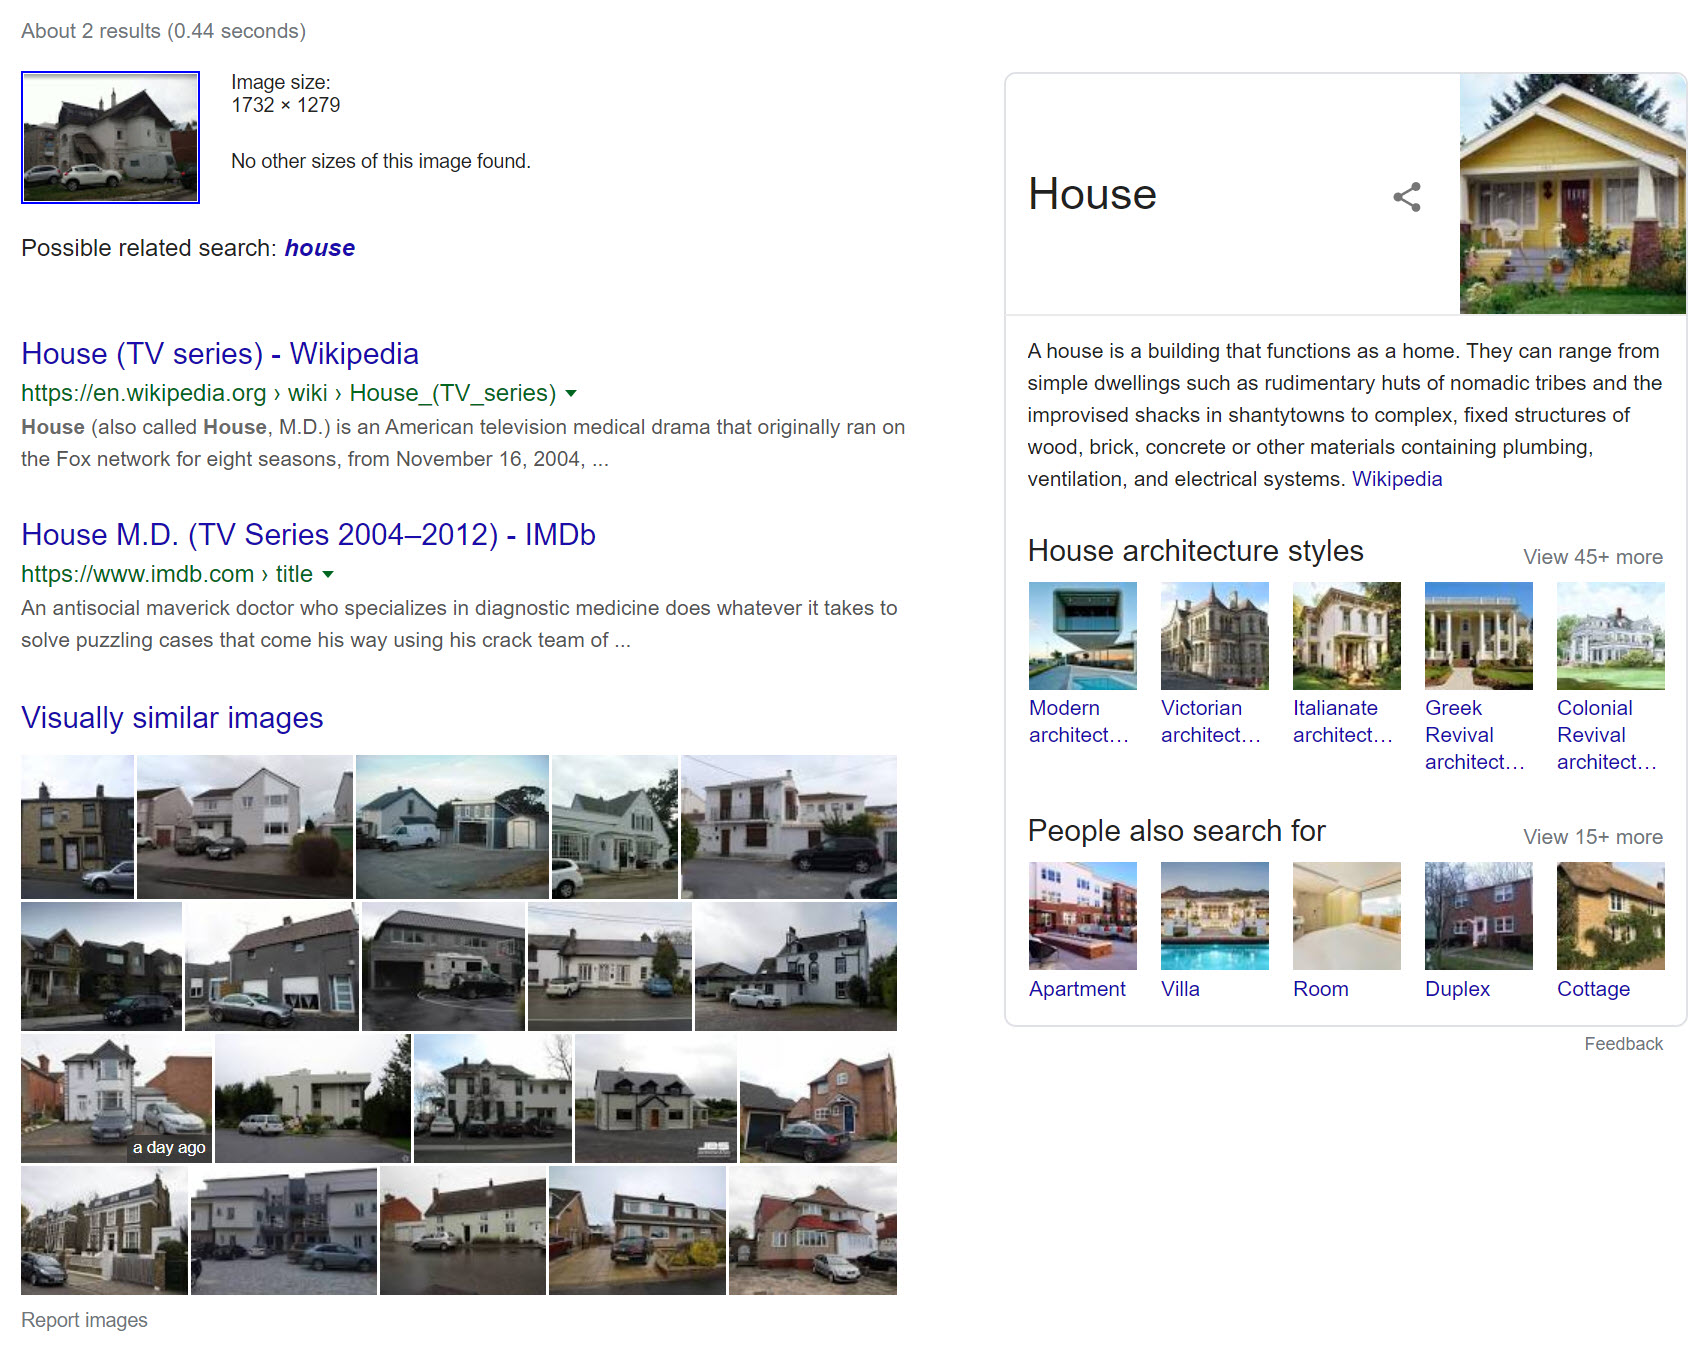Open the searched house image thumbnail
This screenshot has height=1346, width=1704.
point(110,137)
